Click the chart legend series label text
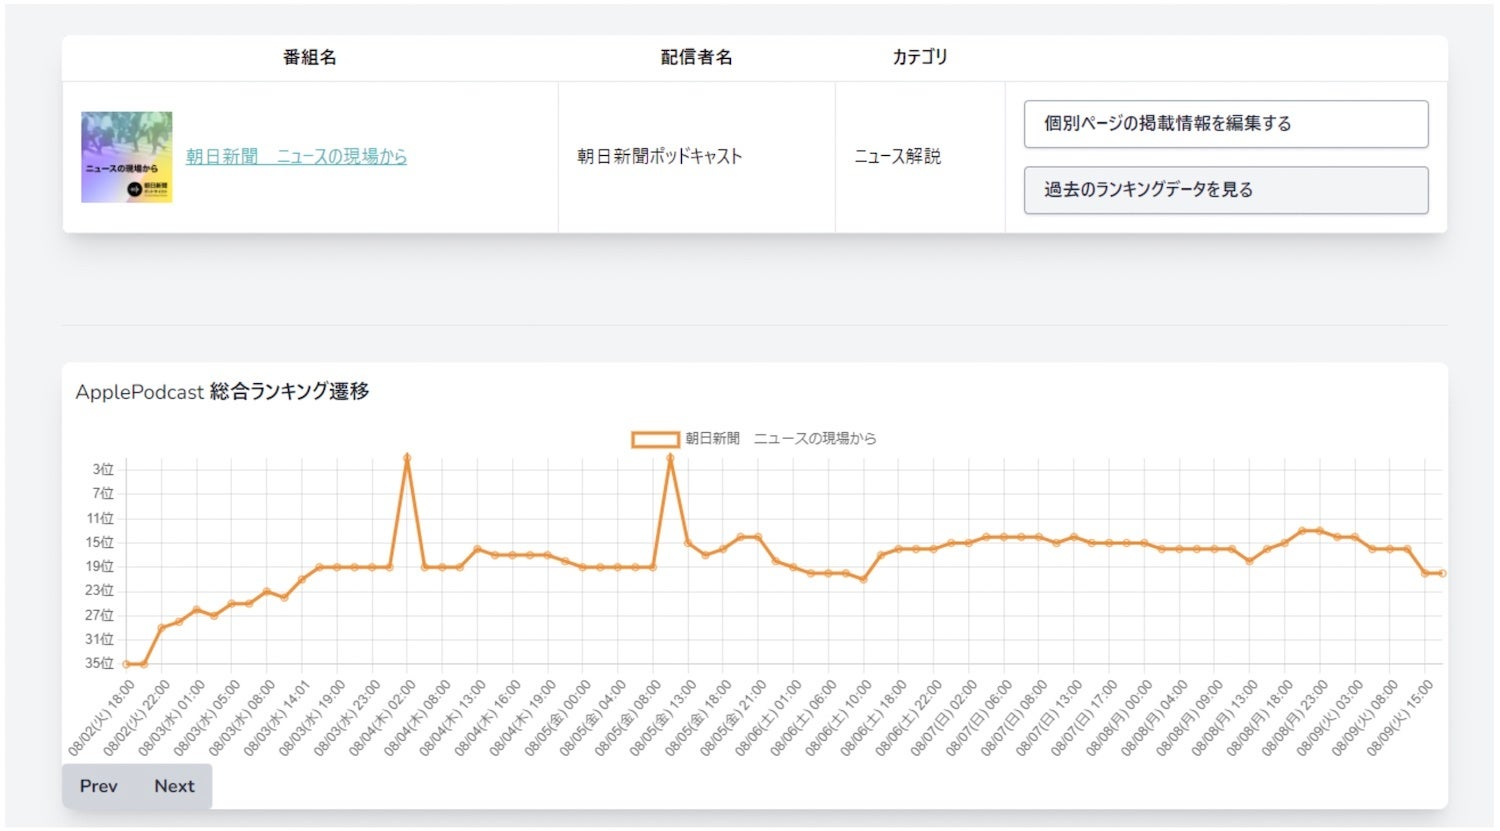 780,439
